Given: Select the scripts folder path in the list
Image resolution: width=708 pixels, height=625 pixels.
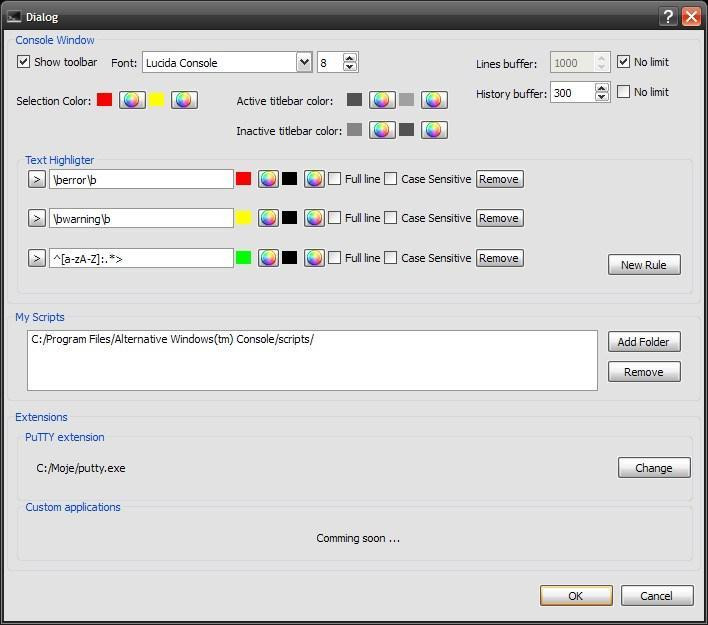Looking at the screenshot, I should click(172, 339).
